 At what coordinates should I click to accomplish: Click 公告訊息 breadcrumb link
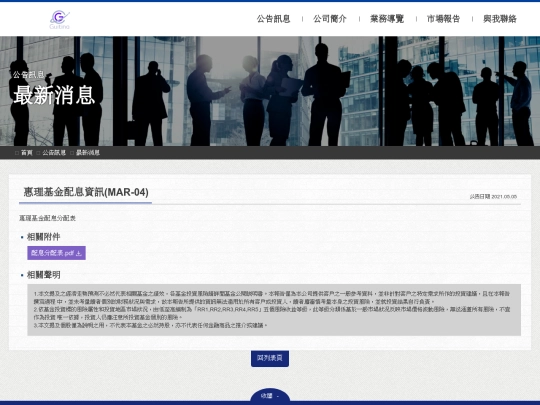54,153
